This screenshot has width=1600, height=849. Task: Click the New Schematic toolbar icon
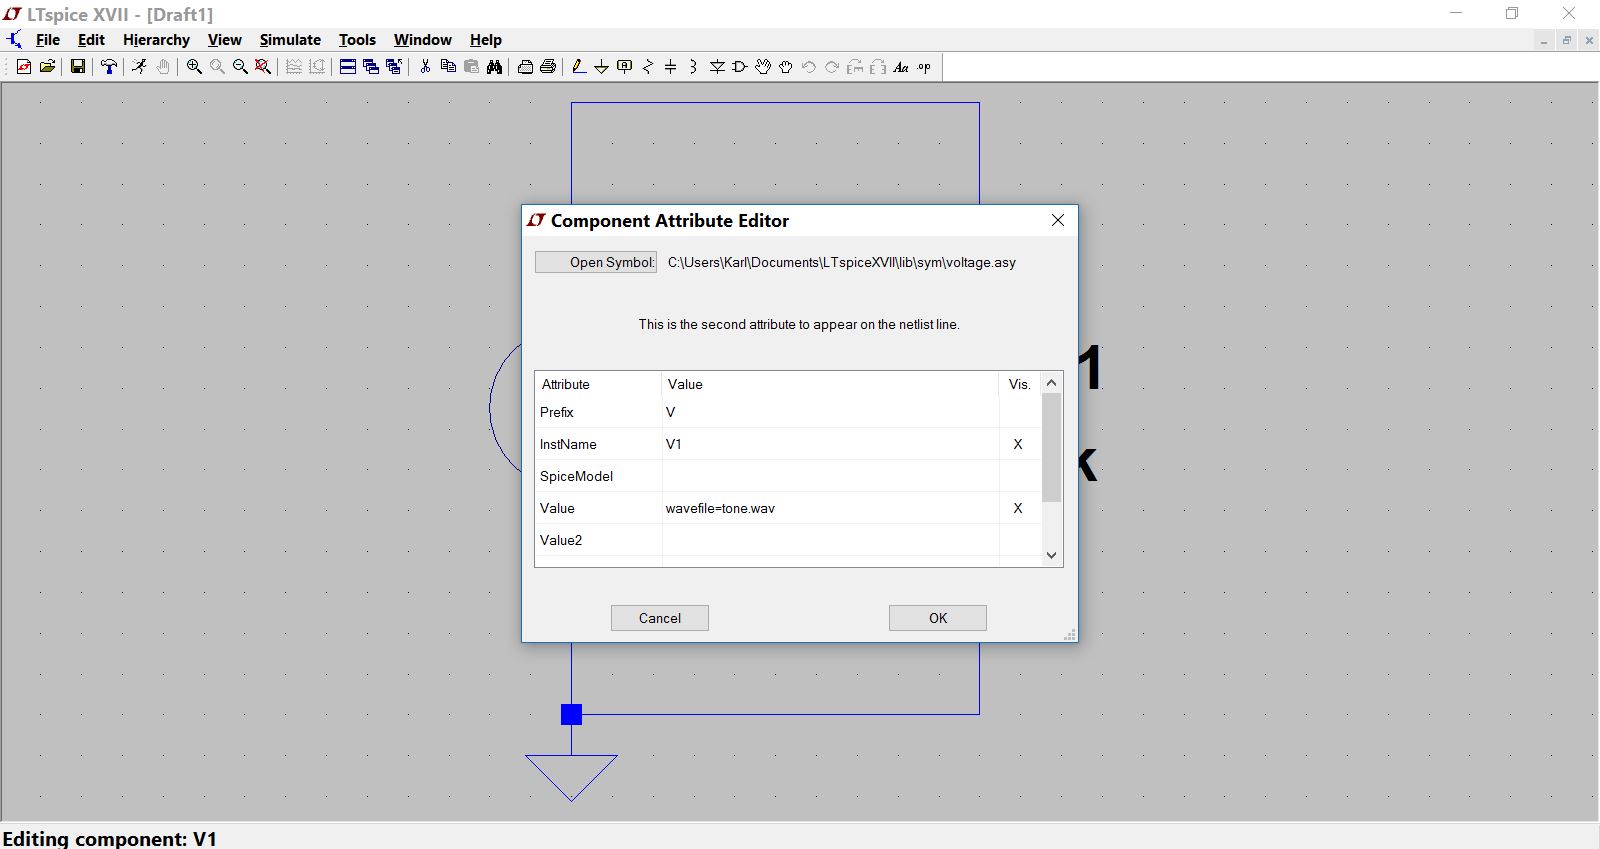pyautogui.click(x=24, y=67)
